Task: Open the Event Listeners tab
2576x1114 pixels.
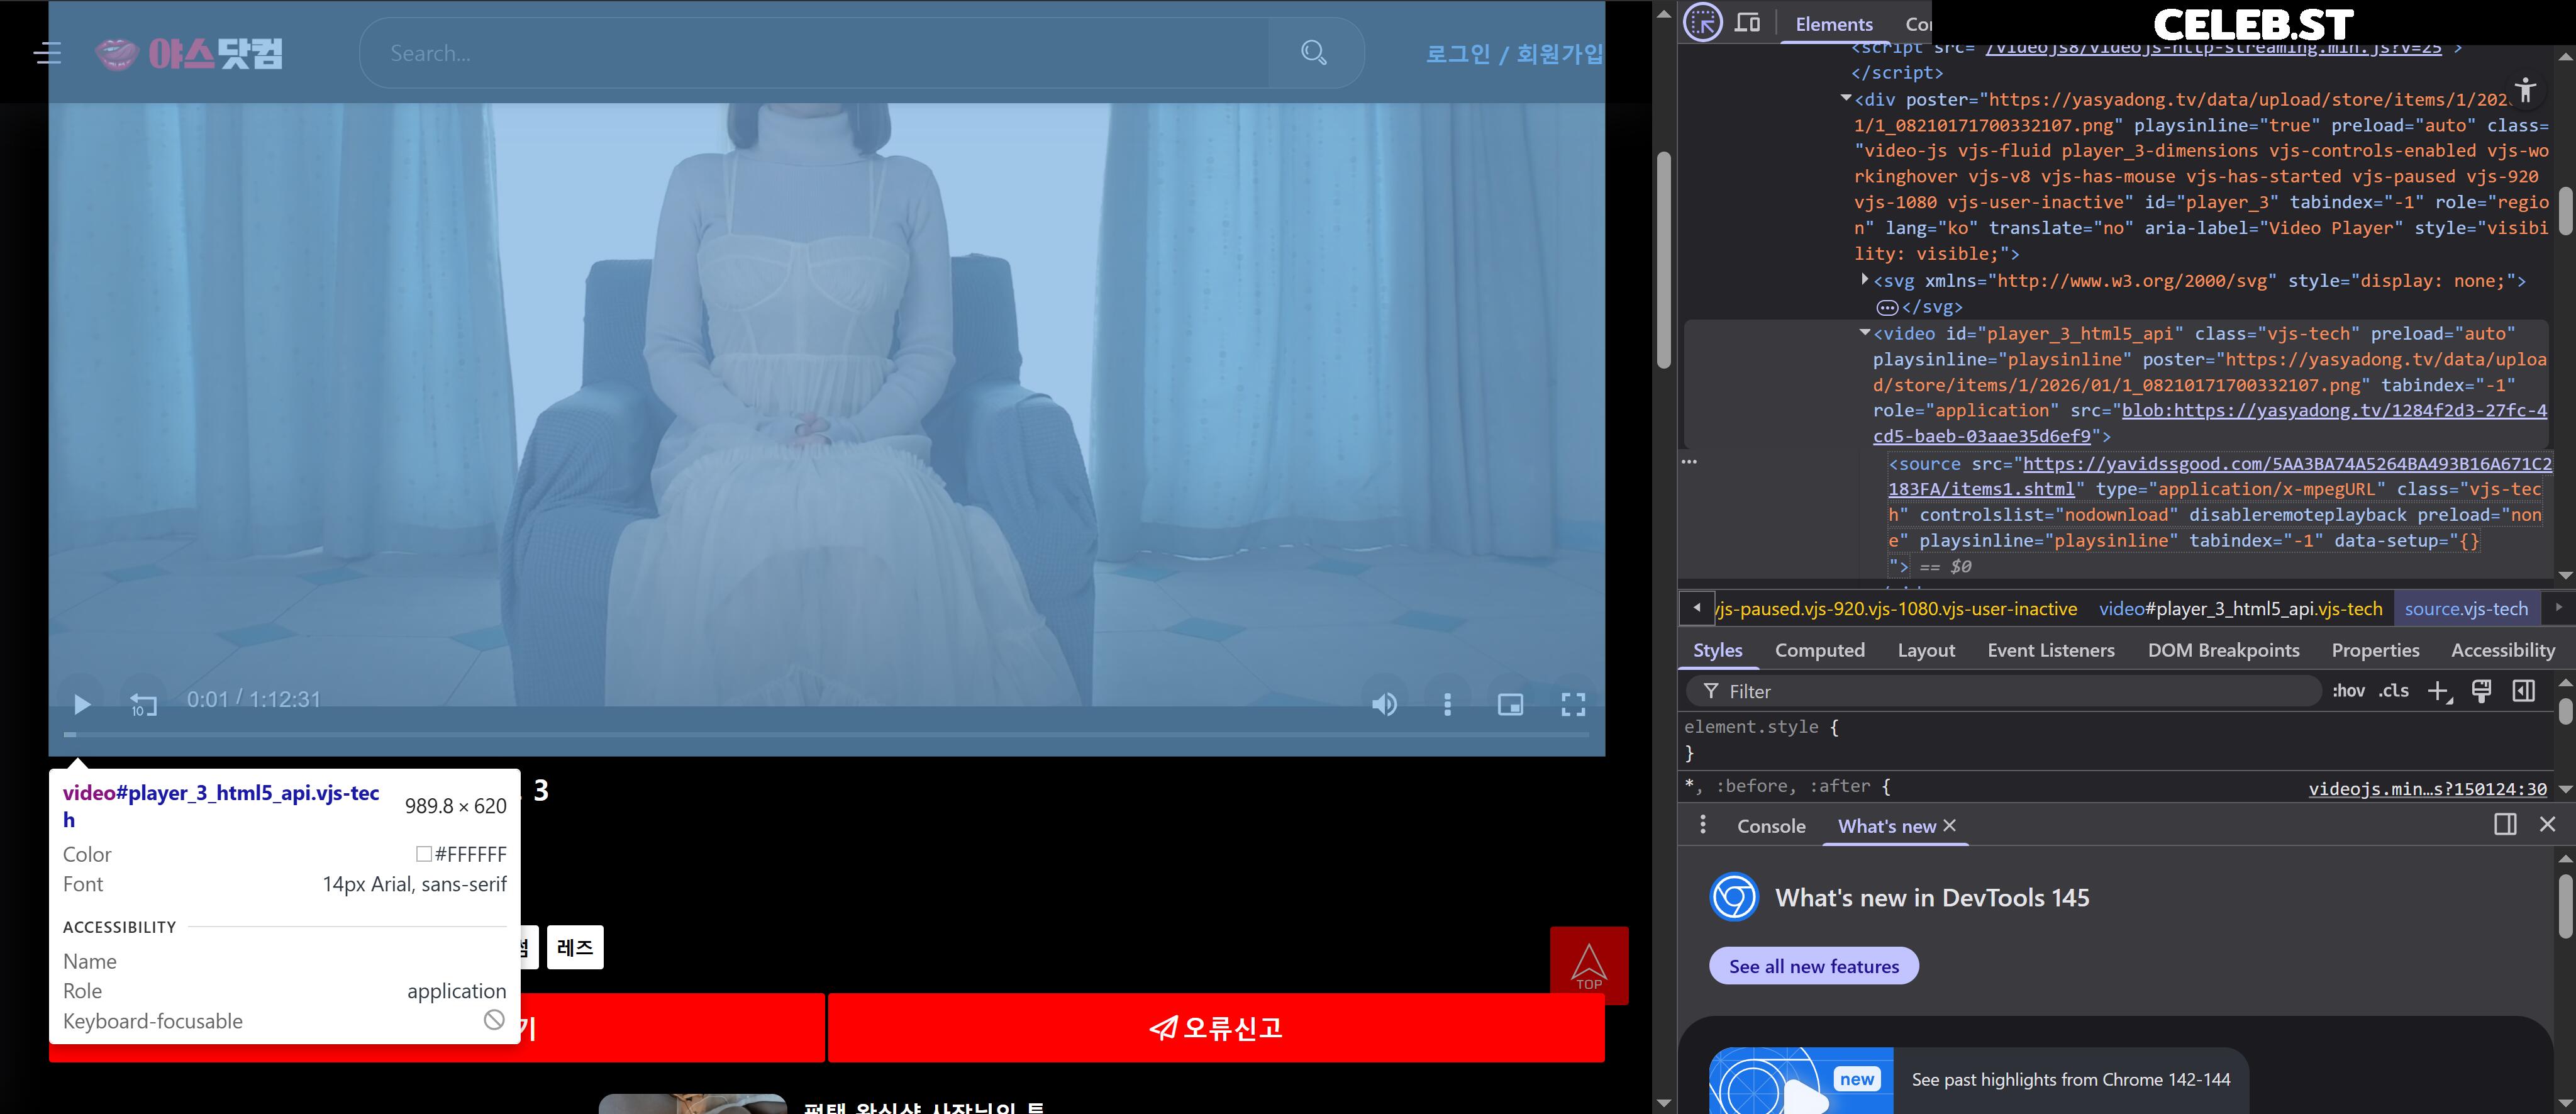Action: 2051,650
